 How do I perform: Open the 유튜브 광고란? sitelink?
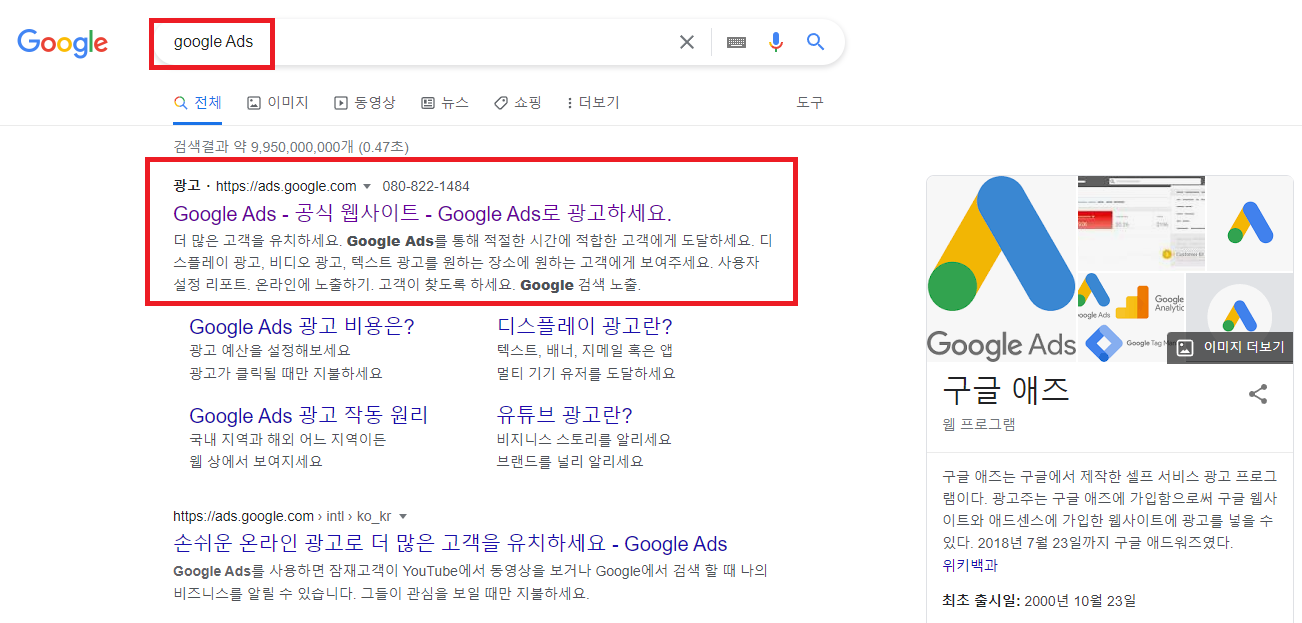coord(565,415)
